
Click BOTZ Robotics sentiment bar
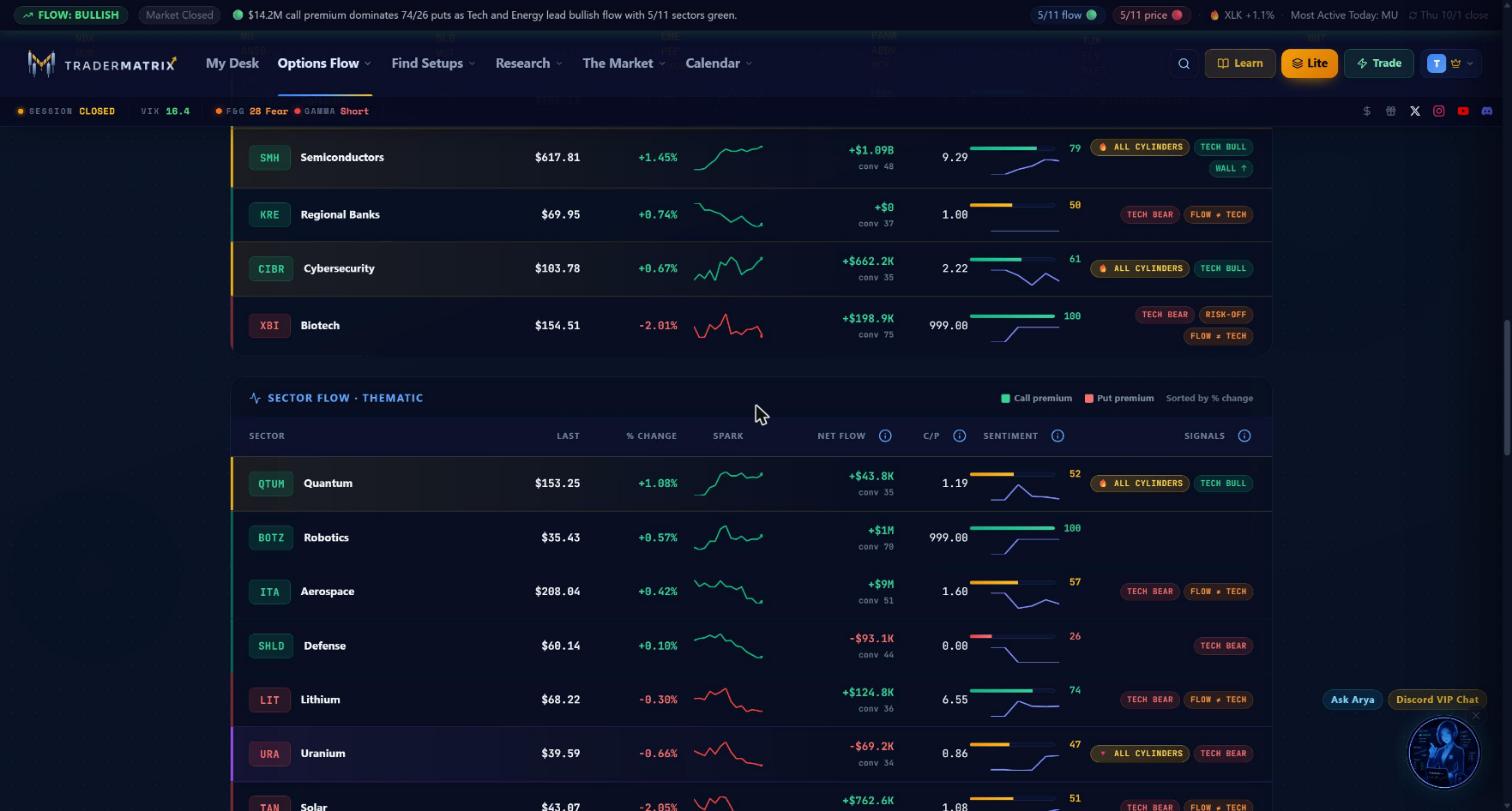pos(1012,528)
